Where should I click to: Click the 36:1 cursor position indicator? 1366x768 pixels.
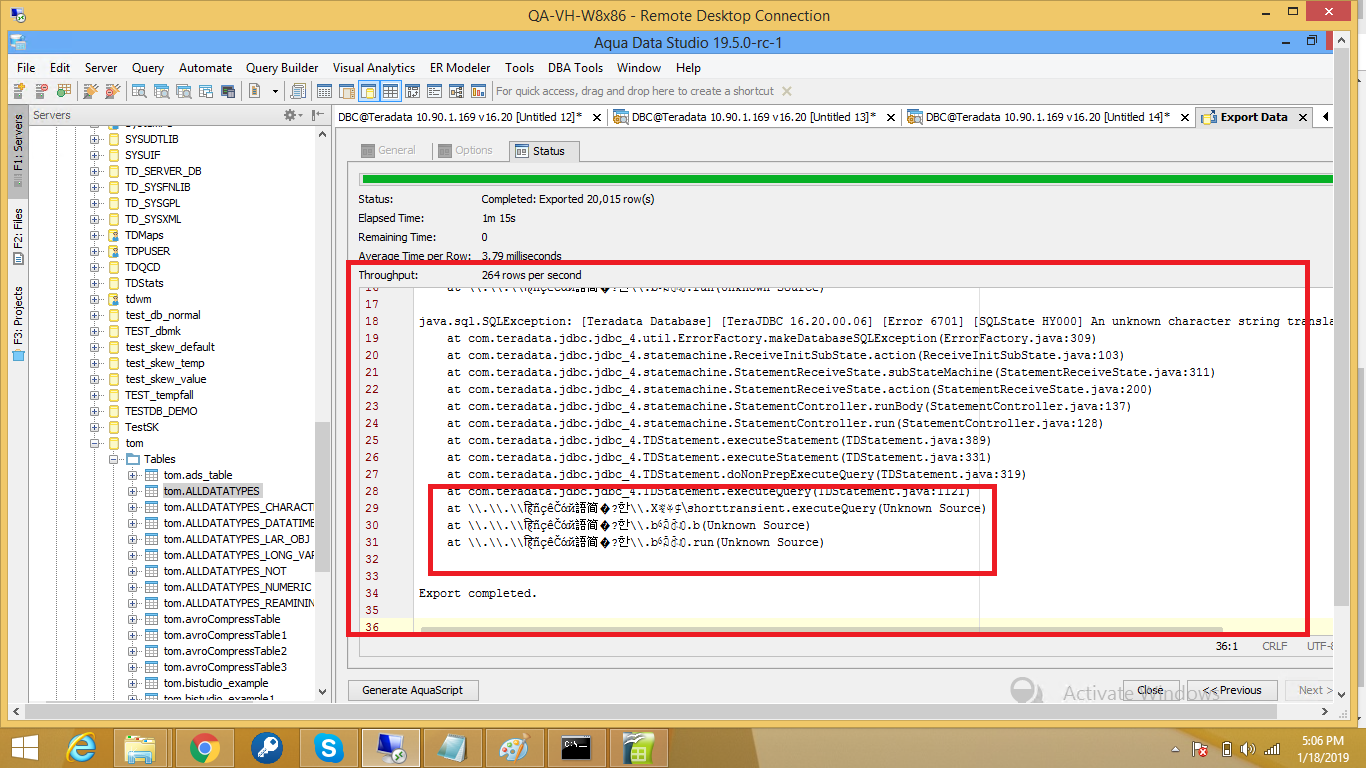pyautogui.click(x=1227, y=646)
